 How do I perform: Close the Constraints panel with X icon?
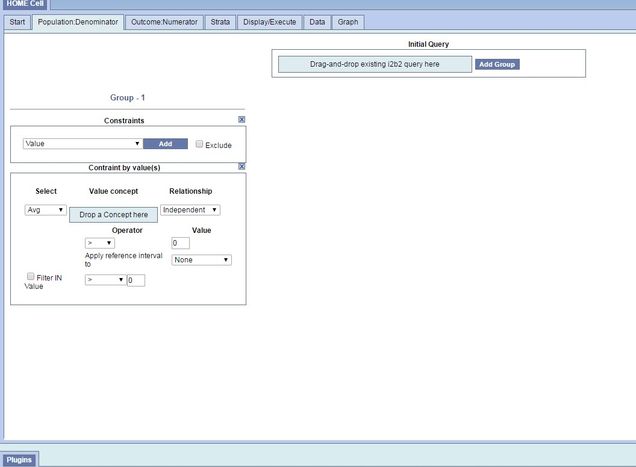[241, 119]
